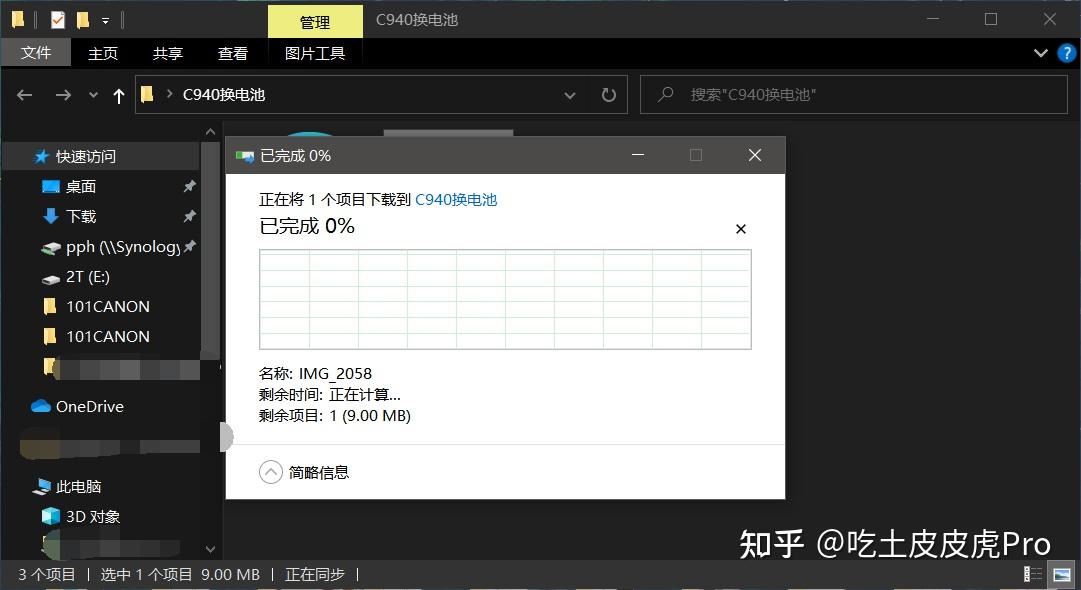The width and height of the screenshot is (1081, 590).
Task: Open the address bar dropdown arrow
Action: [570, 94]
